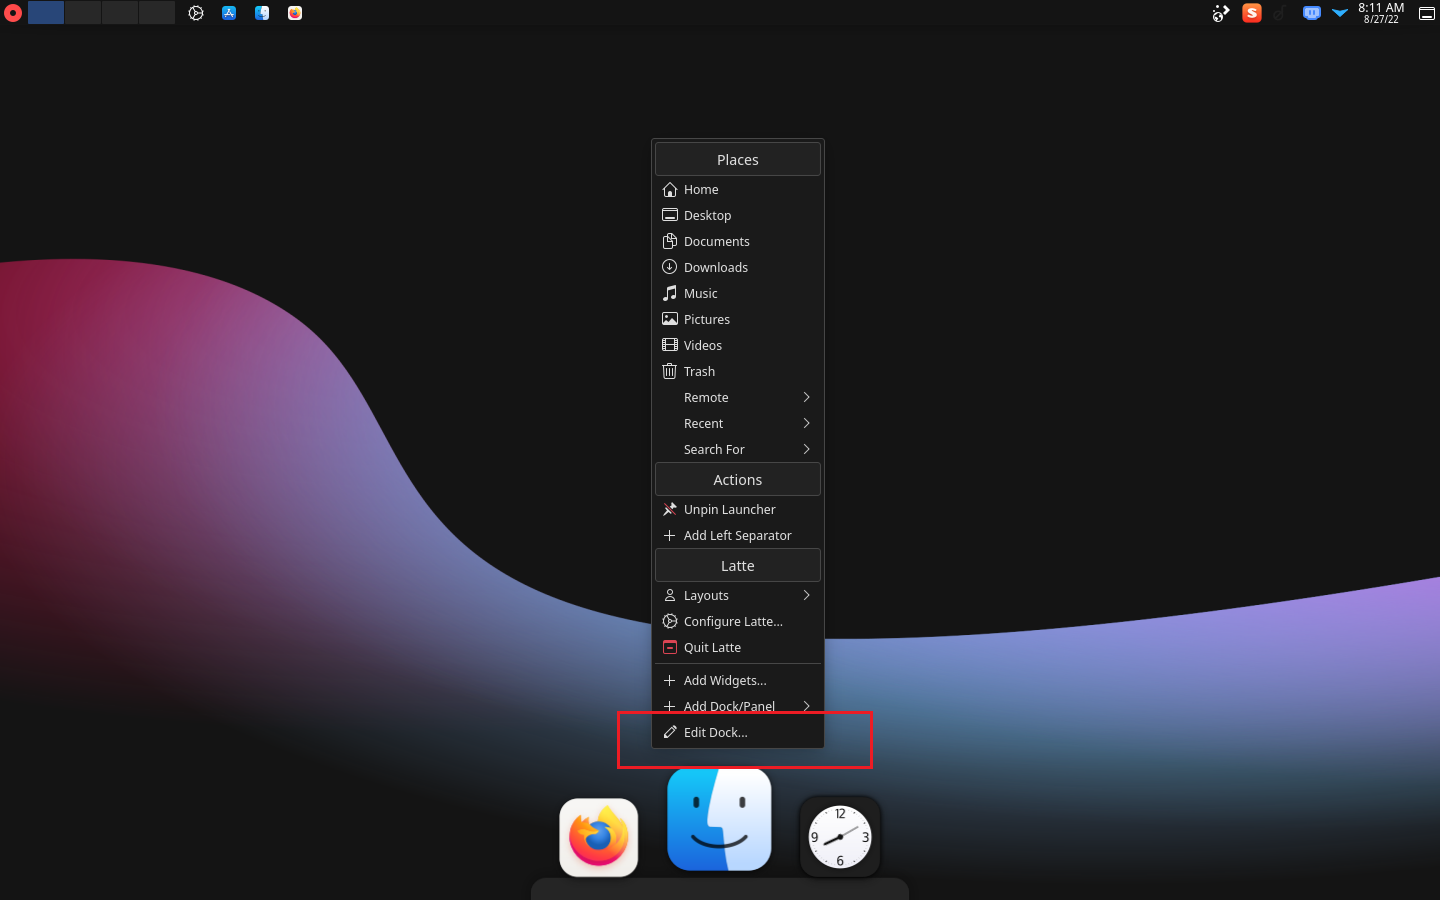The height and width of the screenshot is (900, 1440).
Task: Open the small Finder icon in the top panel
Action: (262, 13)
